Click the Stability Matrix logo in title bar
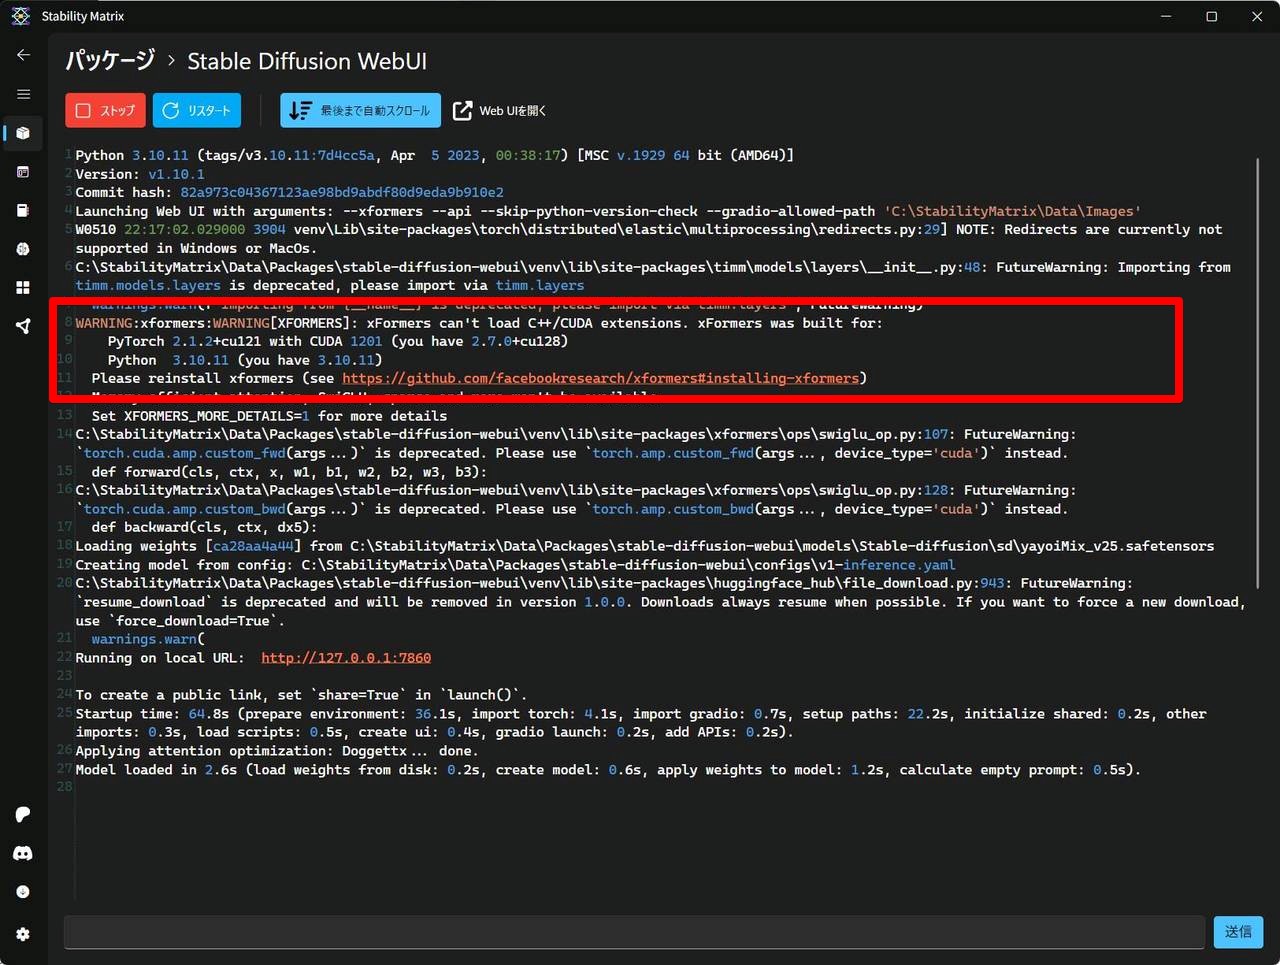This screenshot has width=1280, height=965. coord(21,16)
